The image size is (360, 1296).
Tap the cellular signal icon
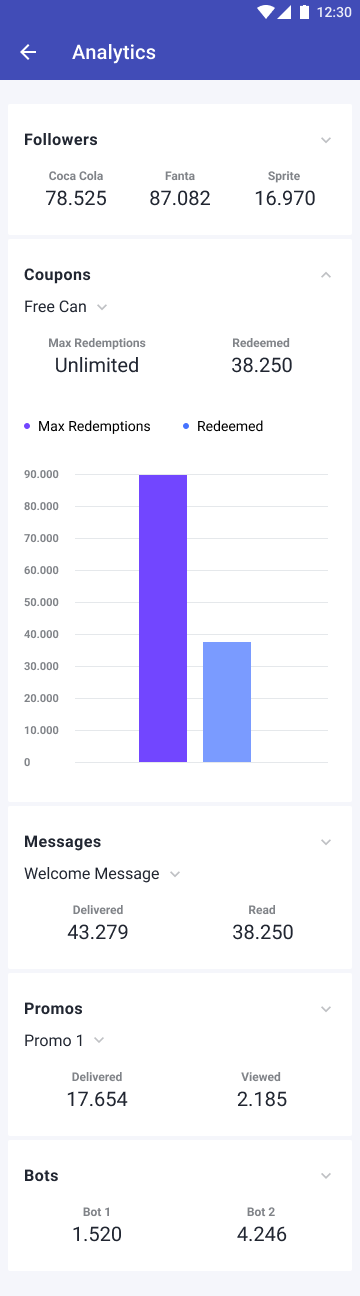pos(285,12)
